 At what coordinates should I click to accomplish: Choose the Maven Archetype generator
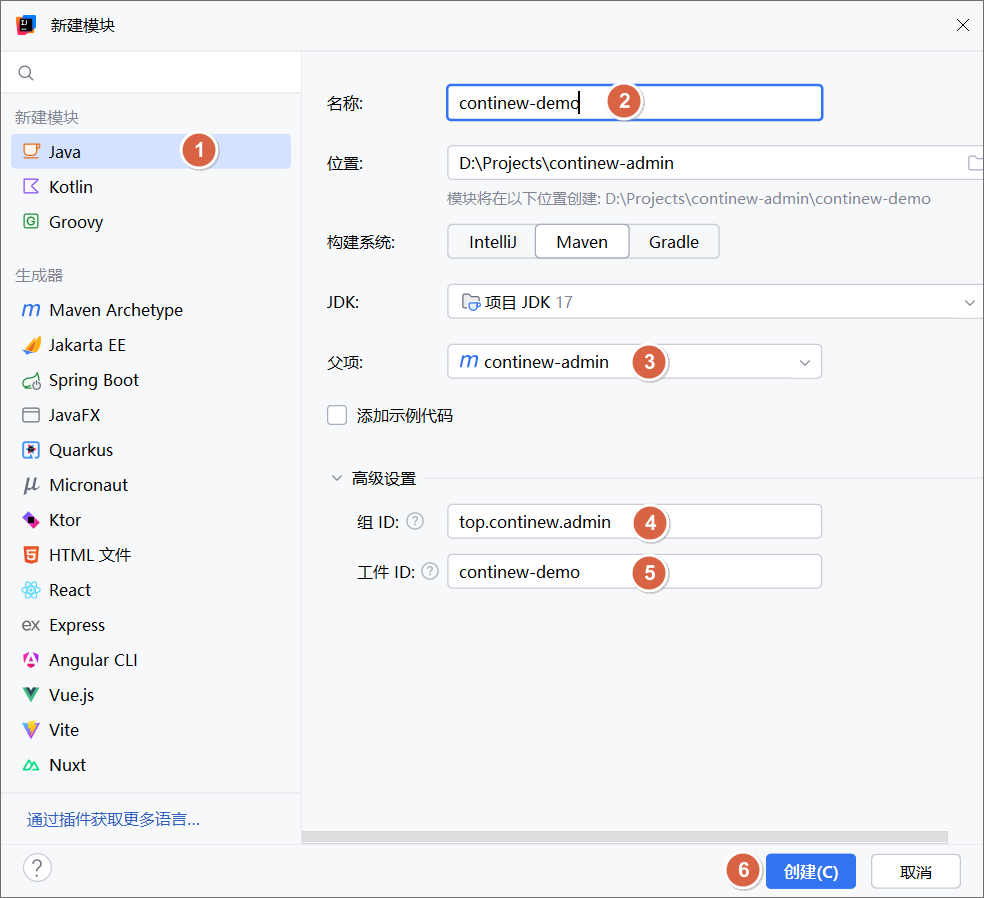pyautogui.click(x=151, y=310)
